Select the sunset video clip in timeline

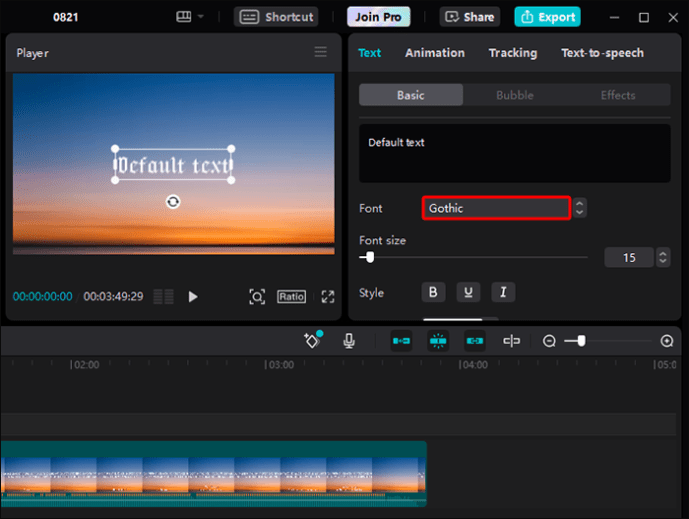(214, 474)
